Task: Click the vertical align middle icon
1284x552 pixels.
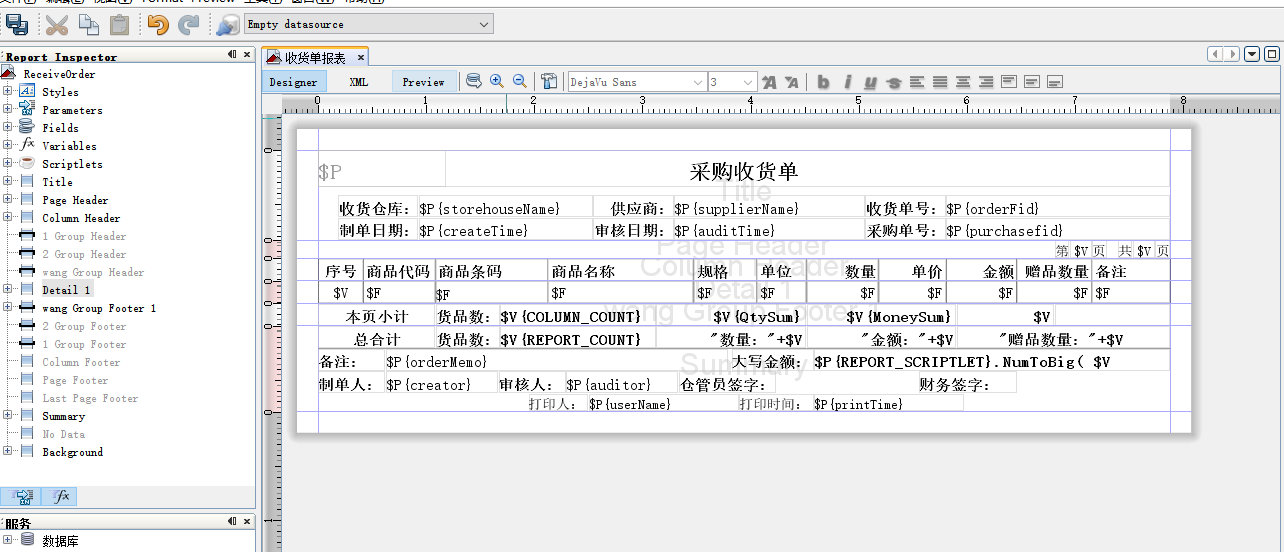Action: [1032, 82]
